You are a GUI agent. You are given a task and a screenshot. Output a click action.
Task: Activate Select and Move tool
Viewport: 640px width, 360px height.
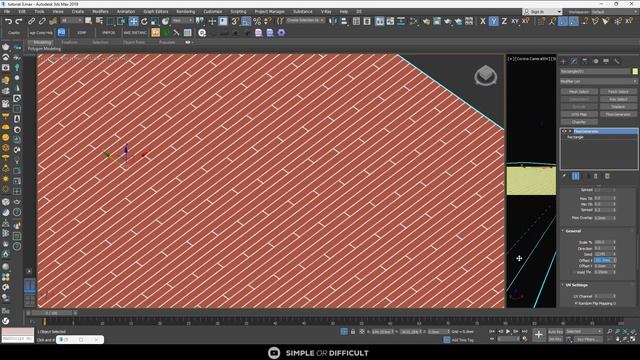133,21
